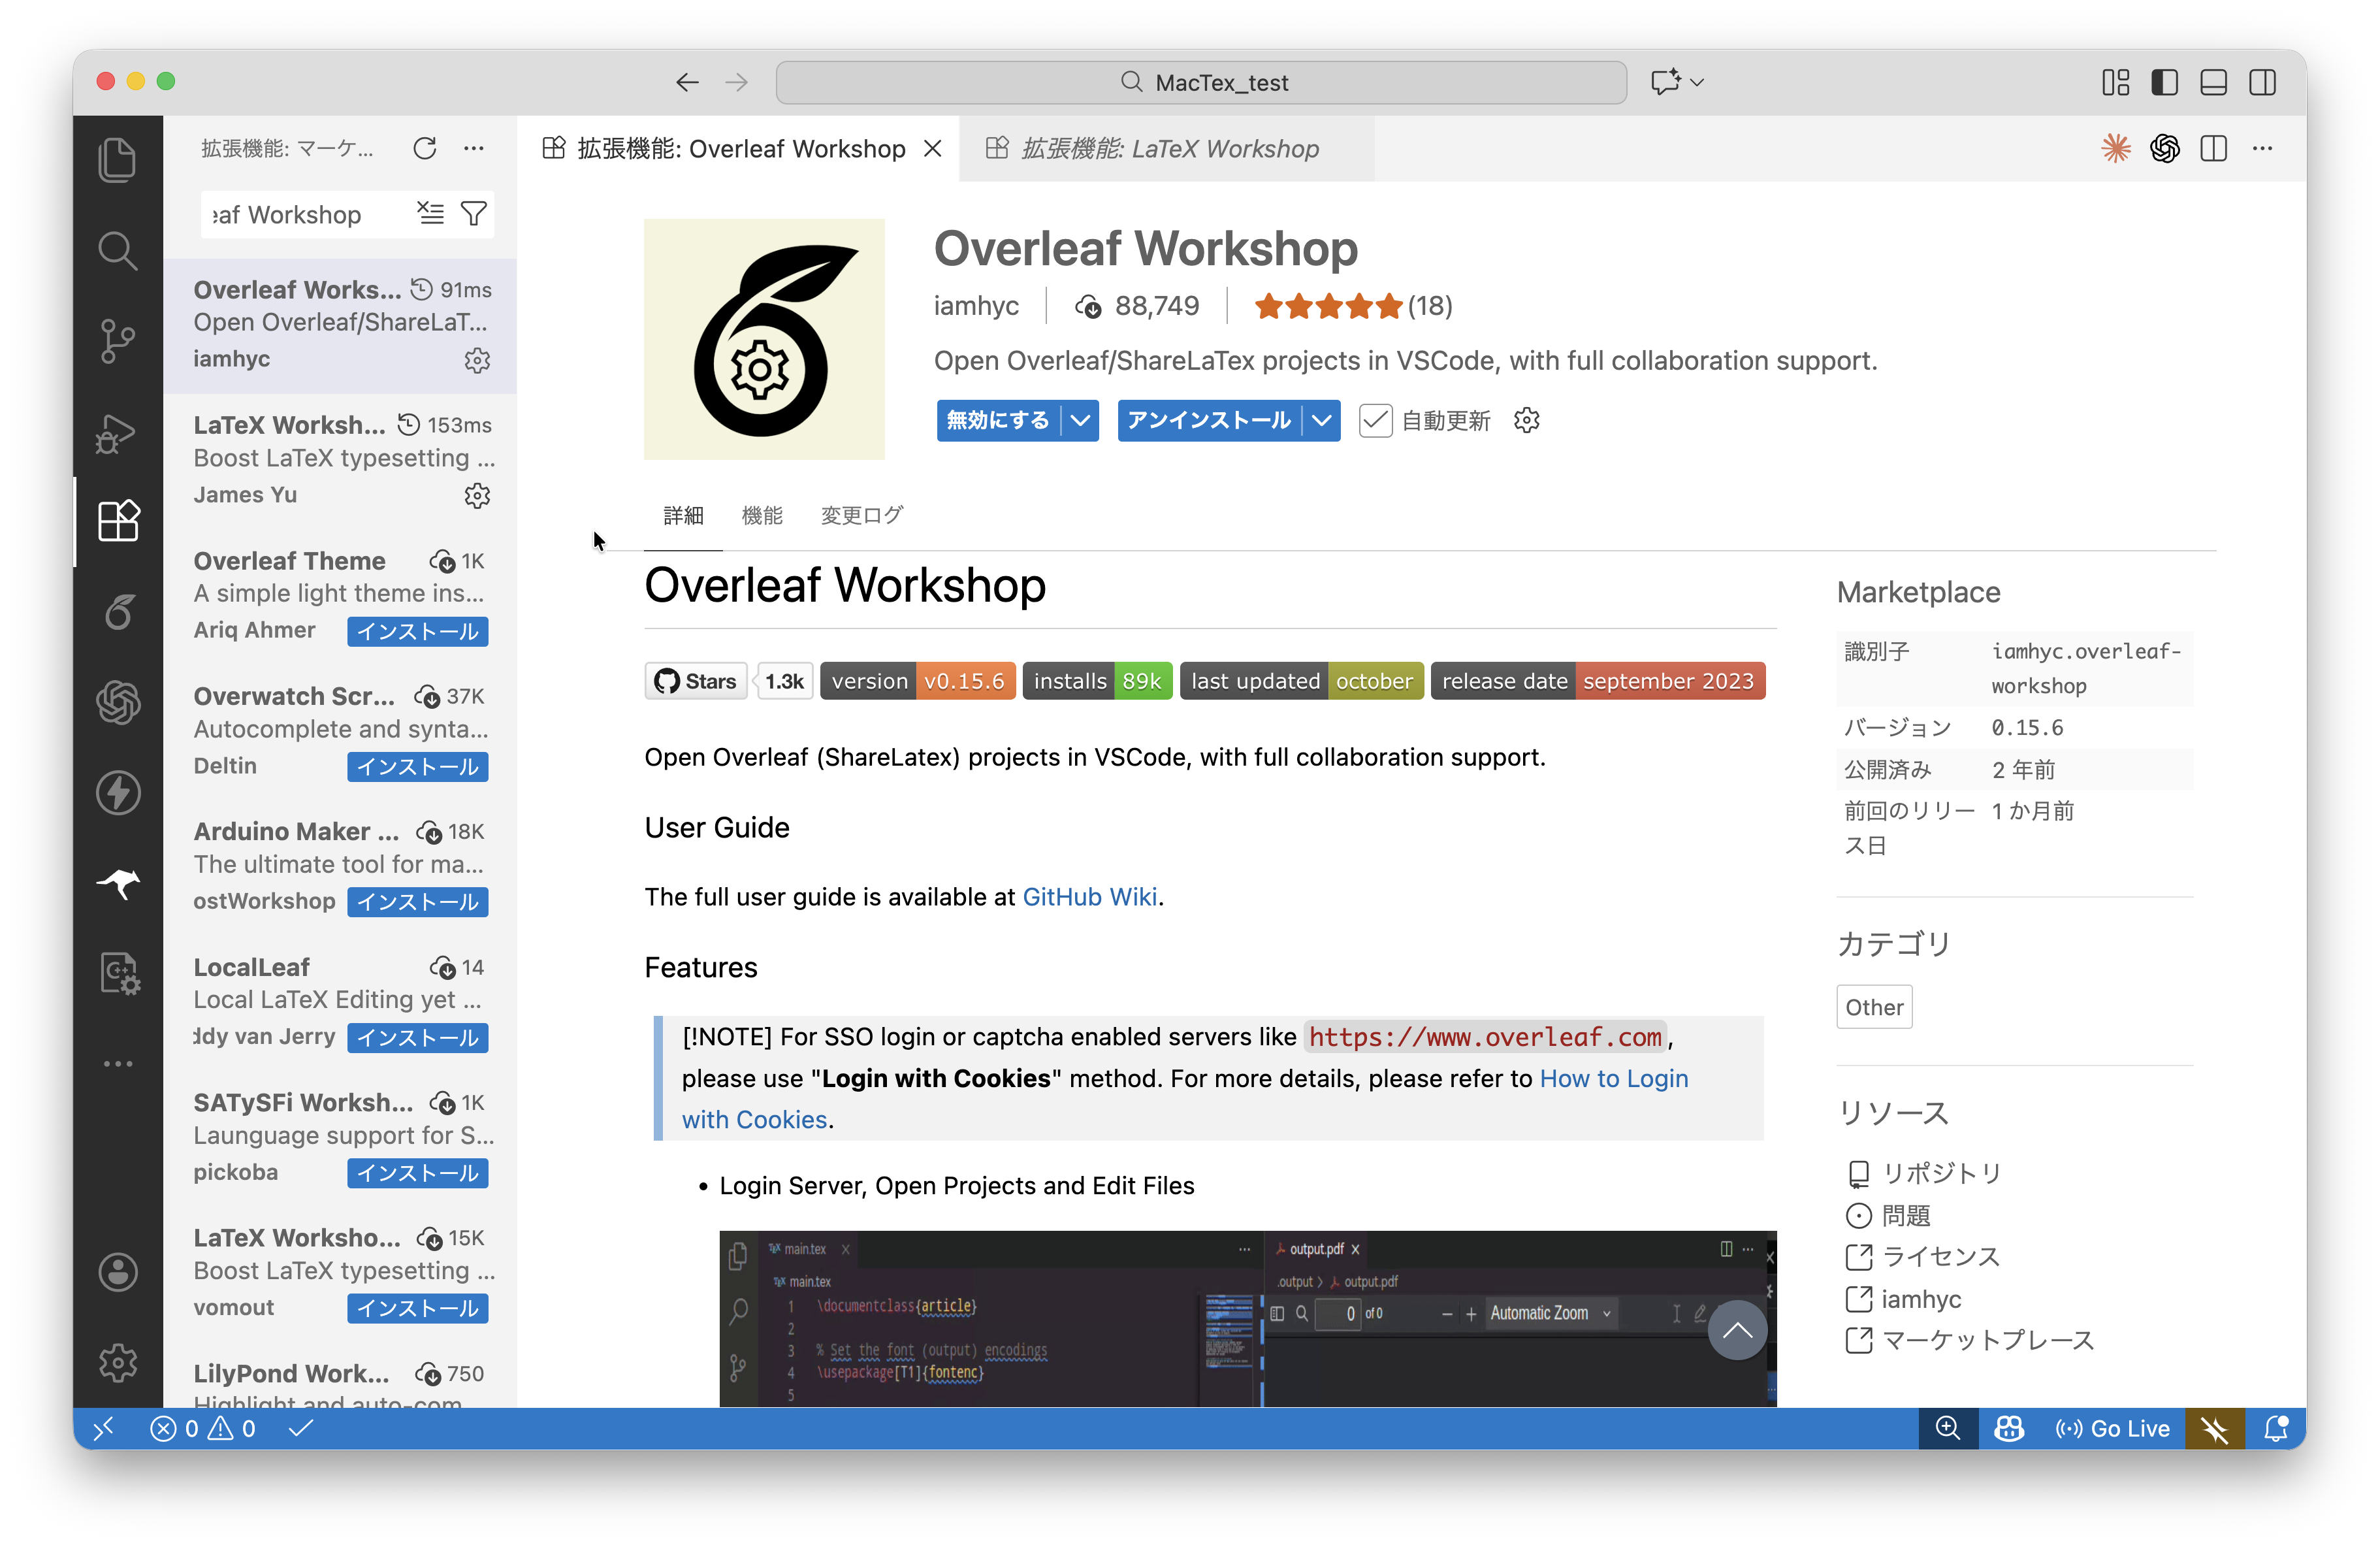Expand the アンインストール dropdown arrow
This screenshot has height=1547, width=2380.
1322,421
